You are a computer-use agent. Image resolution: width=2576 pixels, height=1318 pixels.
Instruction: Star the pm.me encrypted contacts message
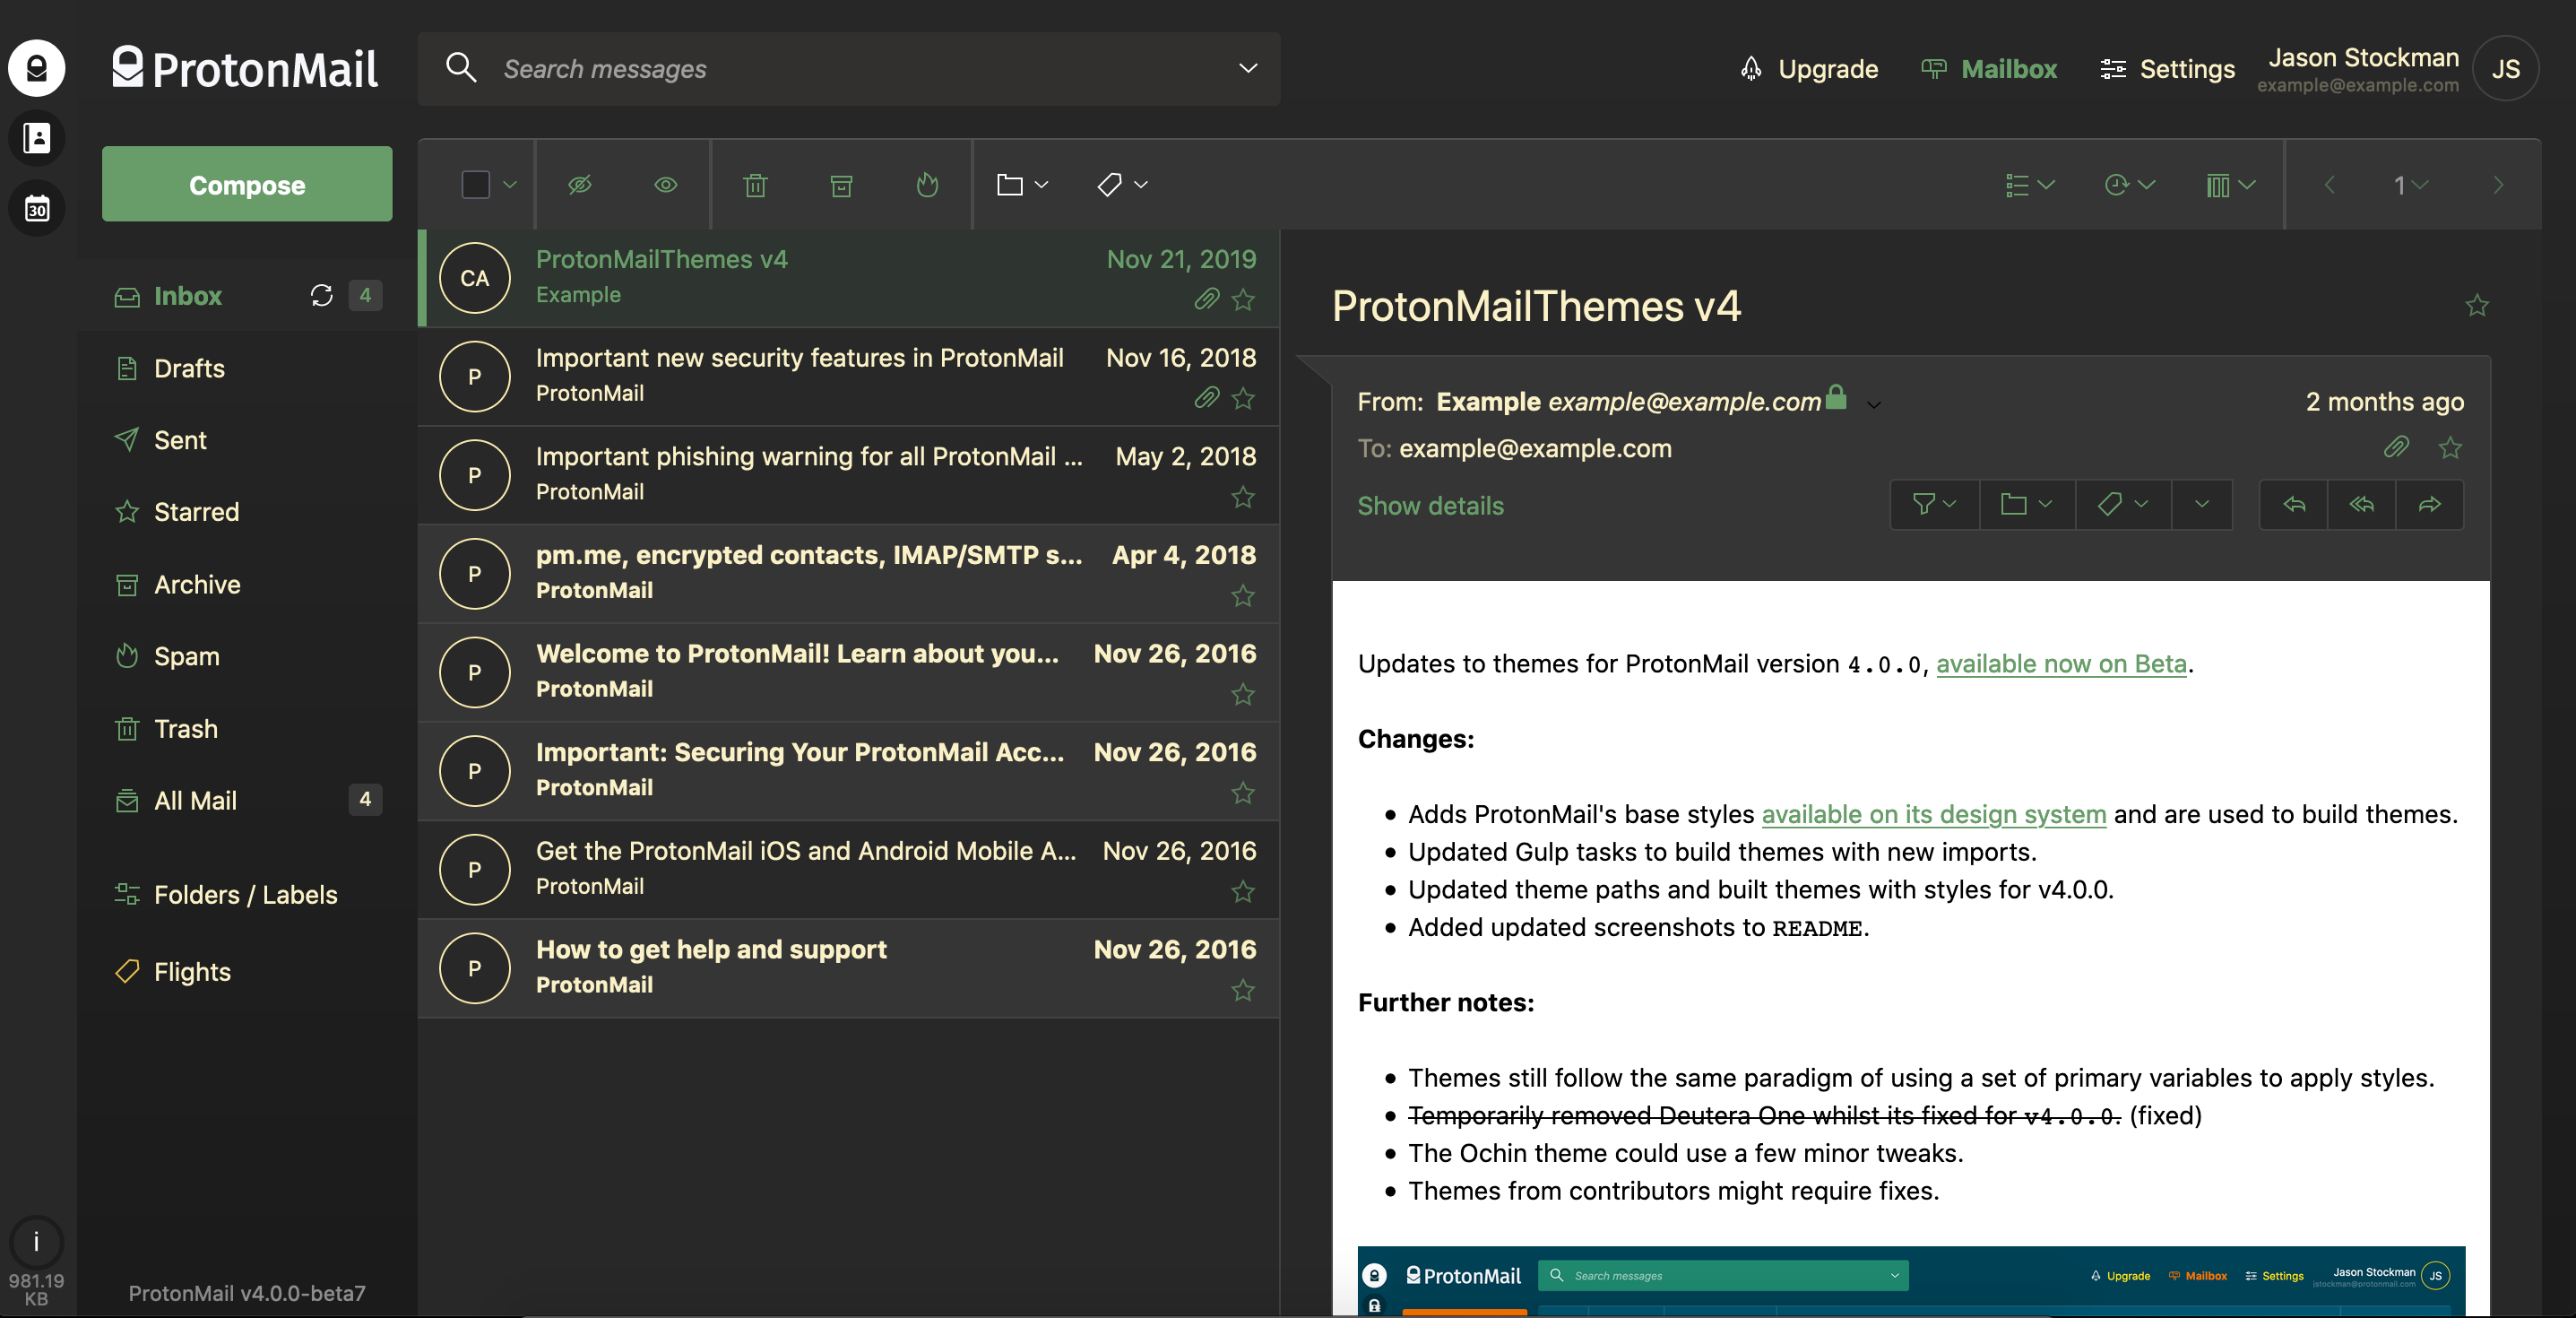(1243, 596)
